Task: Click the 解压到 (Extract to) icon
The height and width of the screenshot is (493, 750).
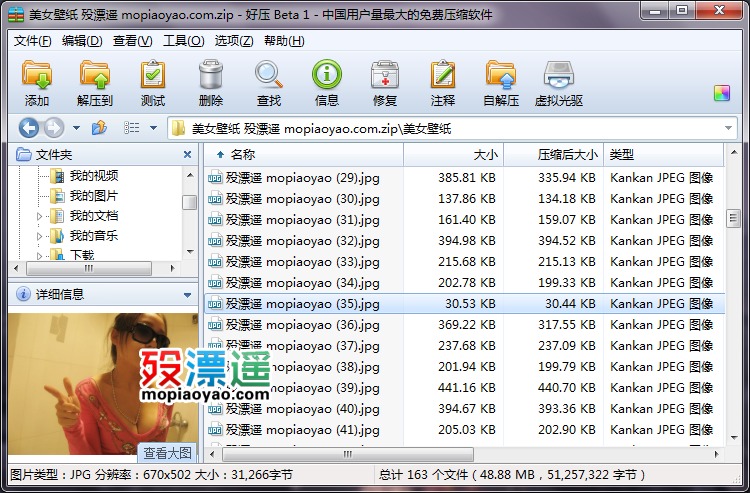Action: pos(95,82)
